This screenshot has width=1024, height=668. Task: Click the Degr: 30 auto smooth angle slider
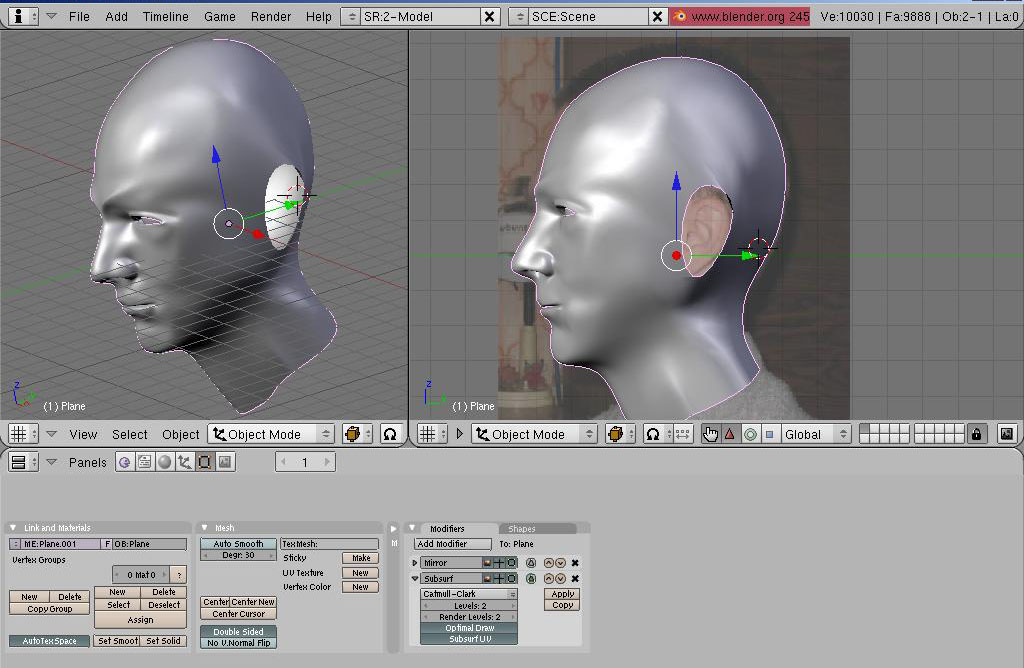(x=238, y=555)
